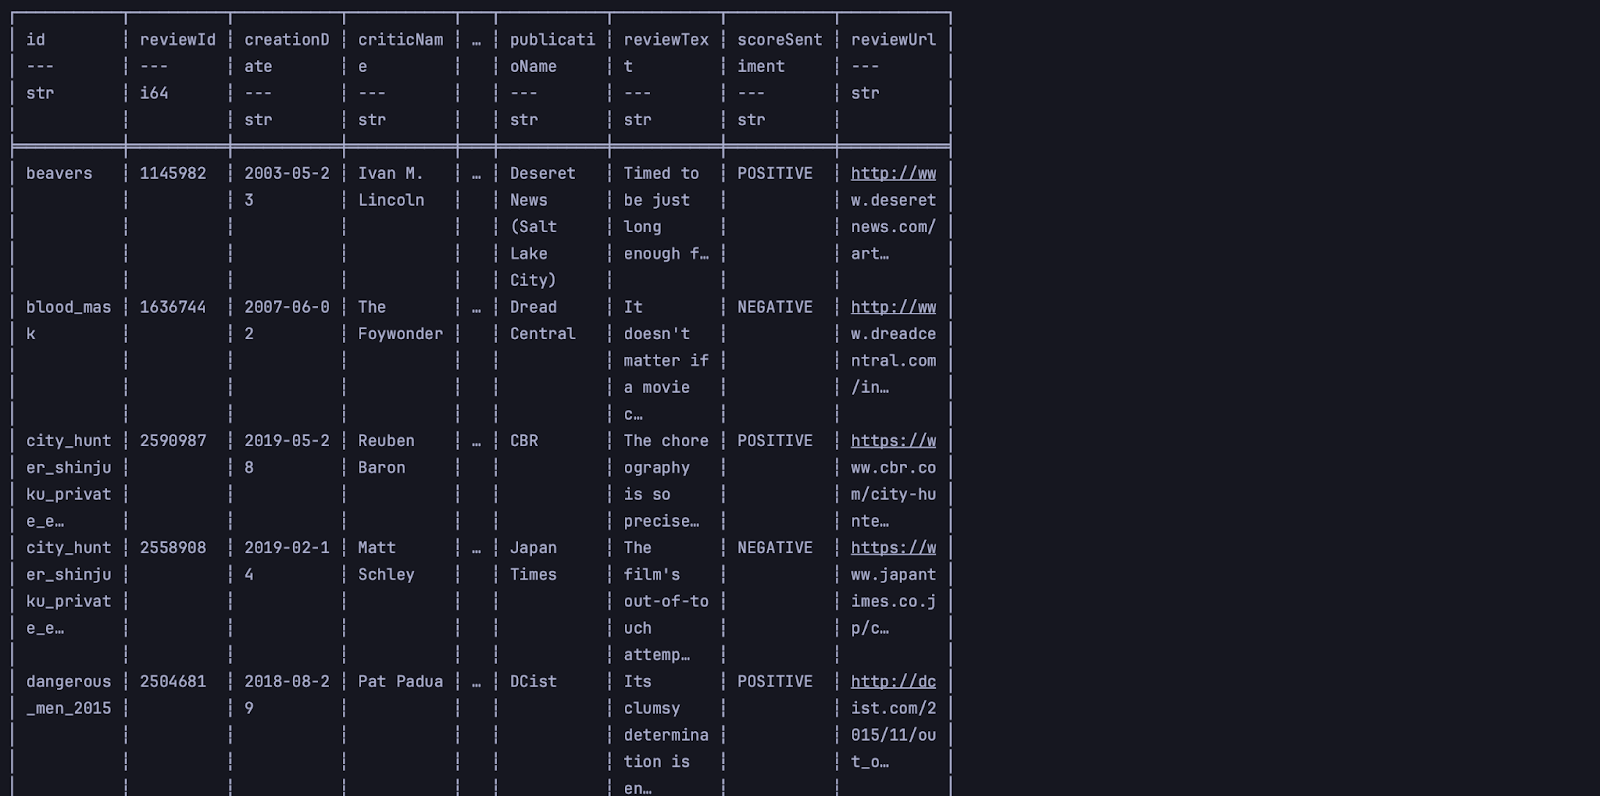Click the scoreSentiment column header
Viewport: 1600px width, 796px height.
[779, 52]
